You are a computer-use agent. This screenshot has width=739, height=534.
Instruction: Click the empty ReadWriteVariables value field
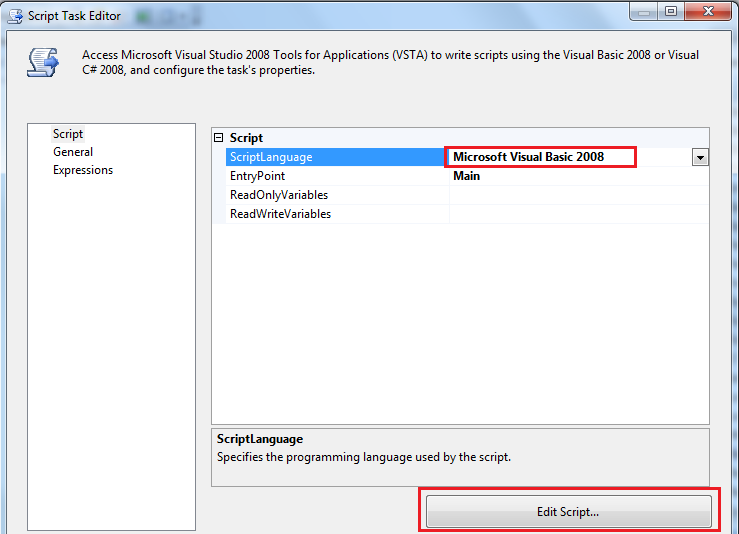[579, 214]
